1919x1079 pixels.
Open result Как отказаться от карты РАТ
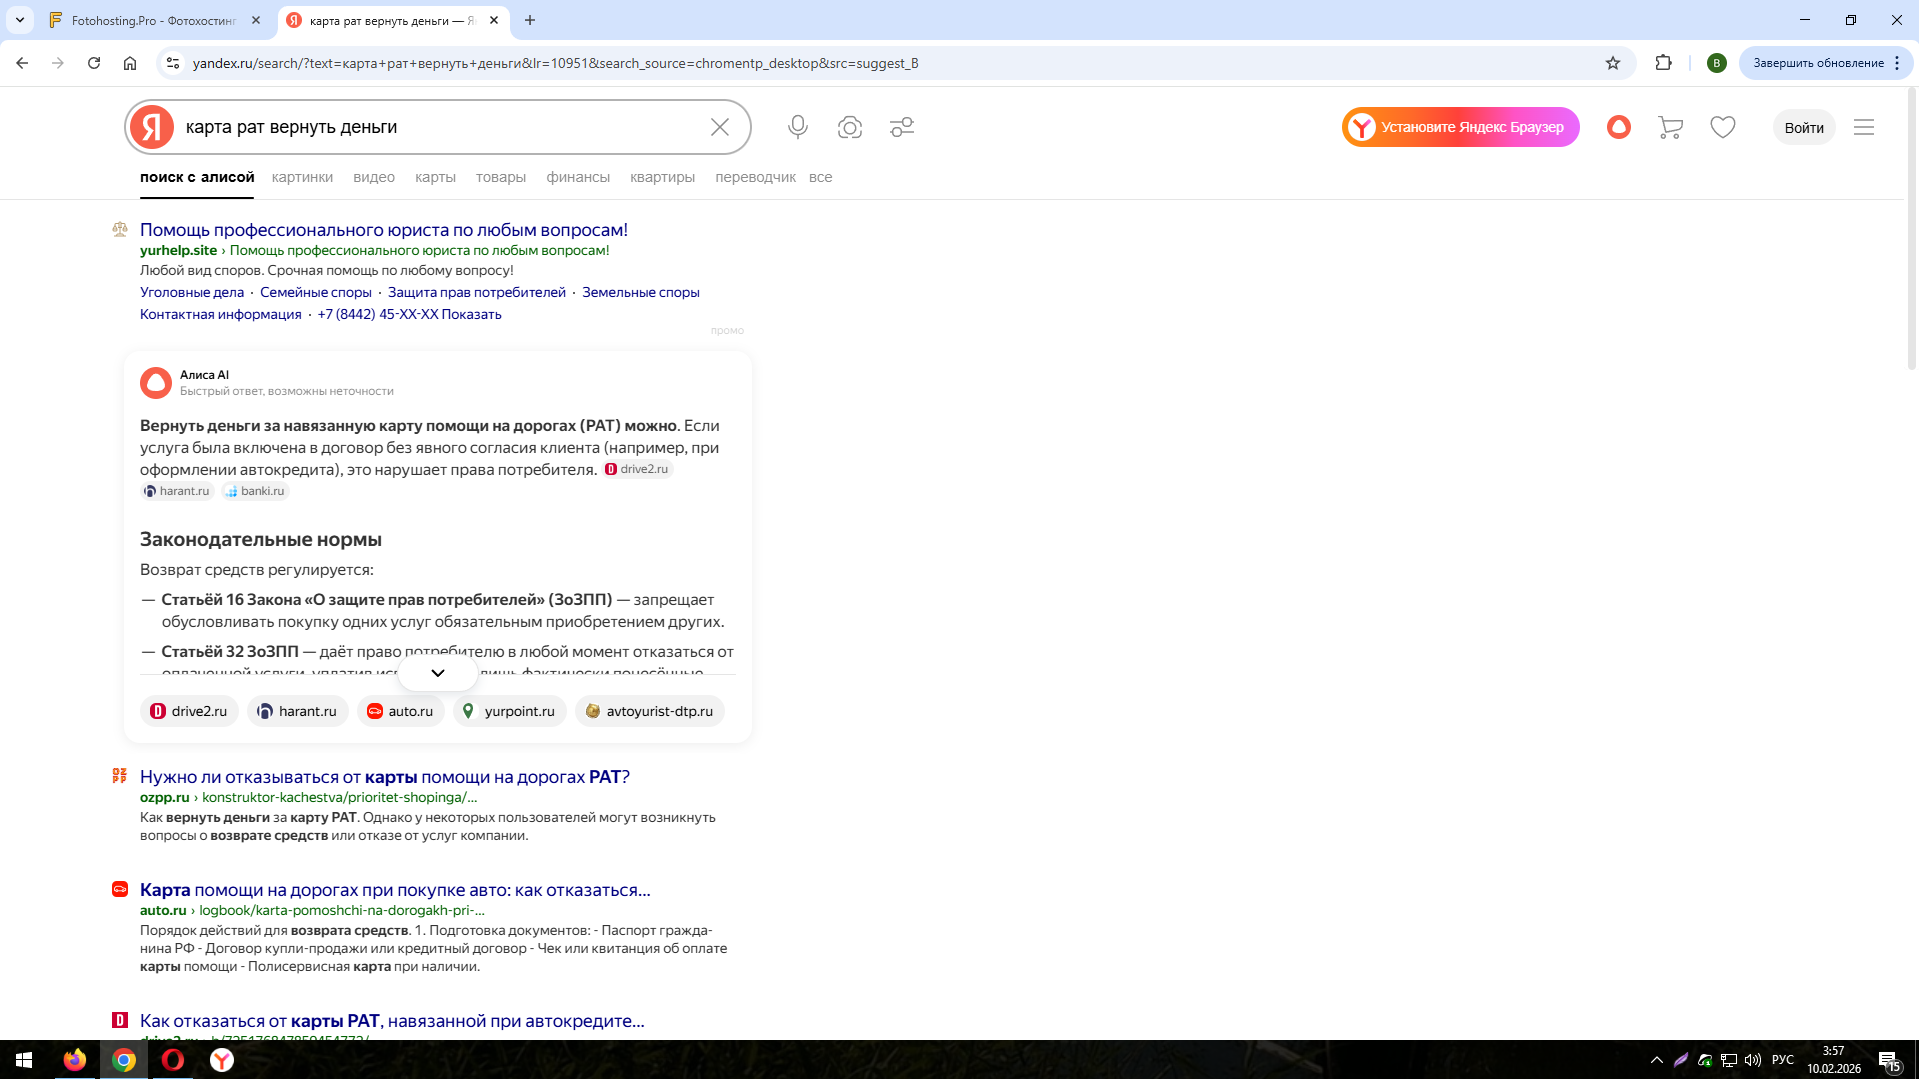392,1021
